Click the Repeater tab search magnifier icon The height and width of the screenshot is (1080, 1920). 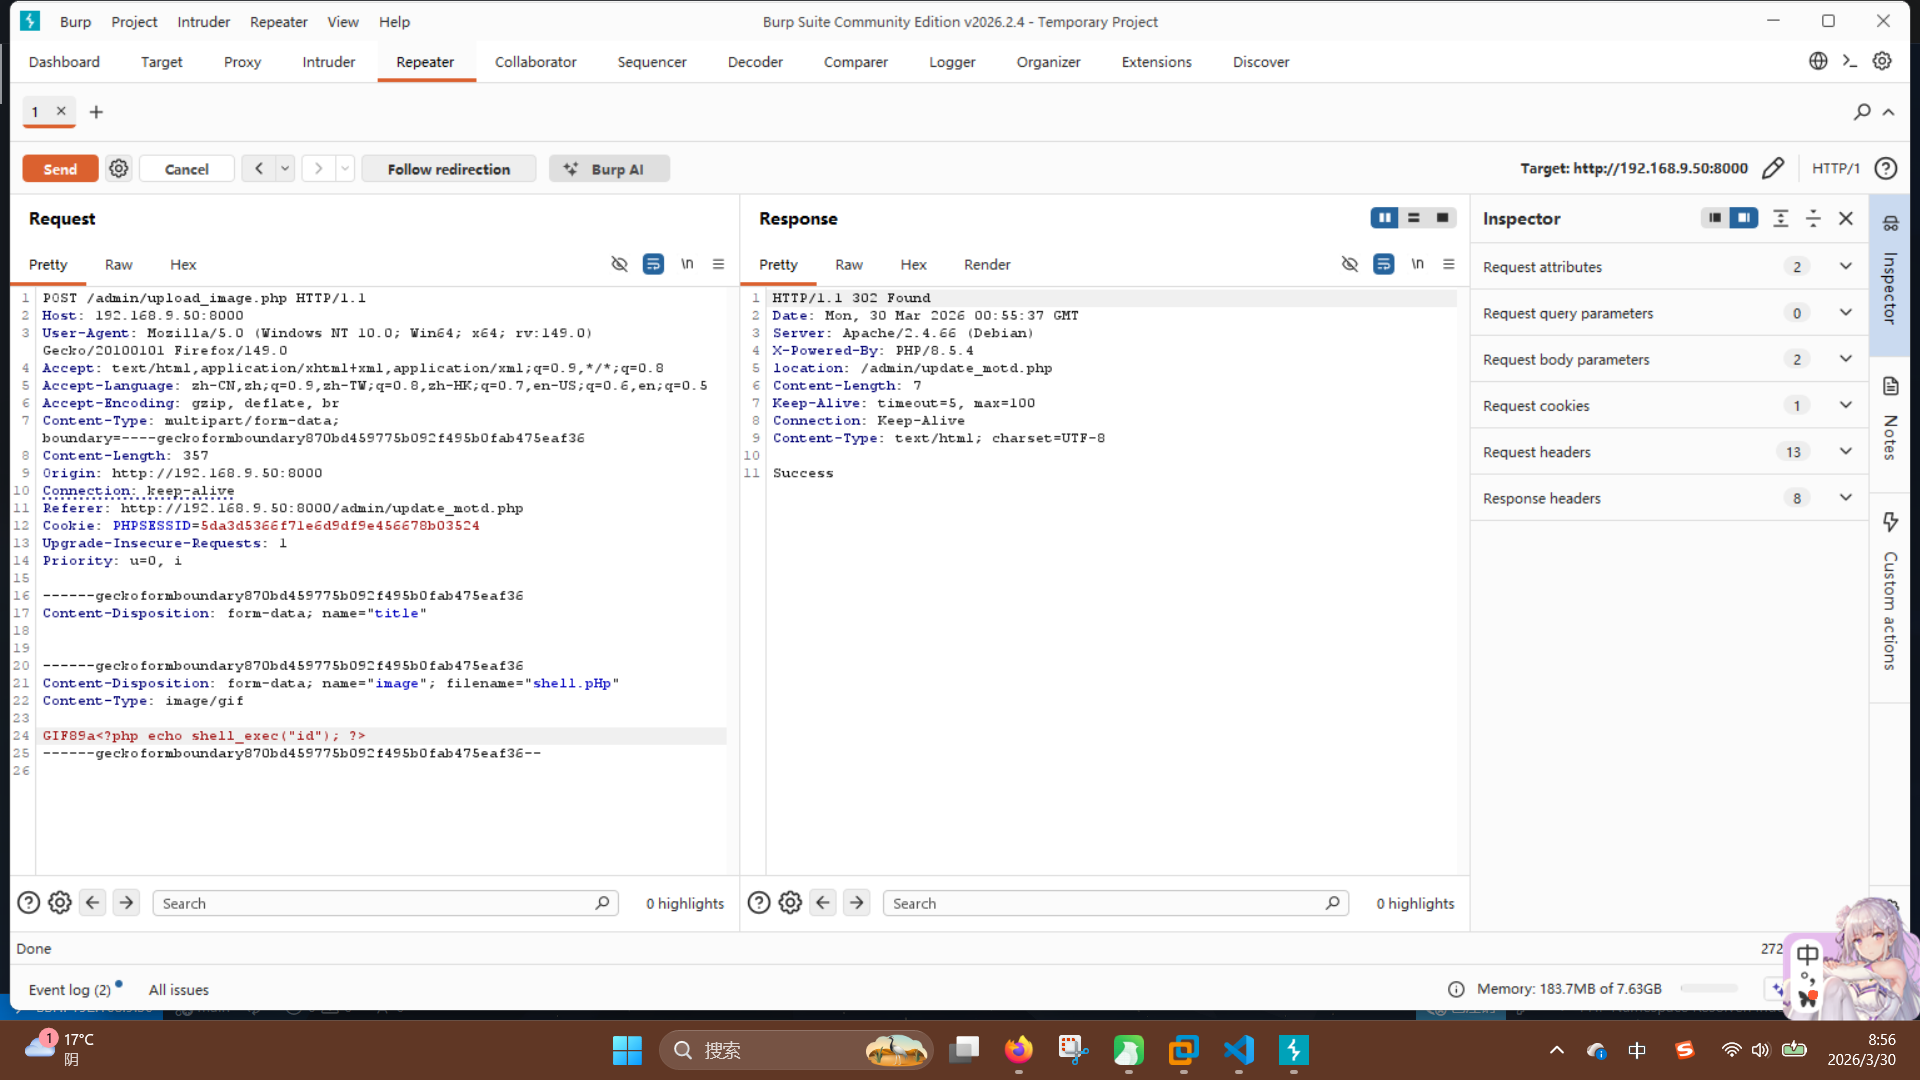tap(1861, 112)
